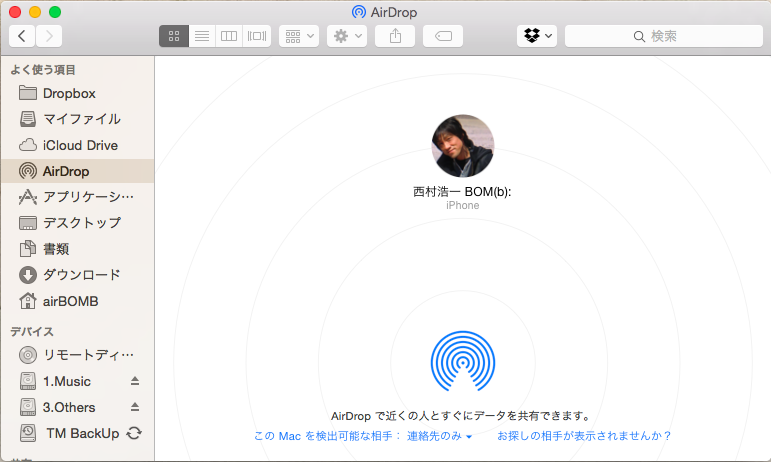Select リモートディスク in the sidebar

(x=78, y=355)
